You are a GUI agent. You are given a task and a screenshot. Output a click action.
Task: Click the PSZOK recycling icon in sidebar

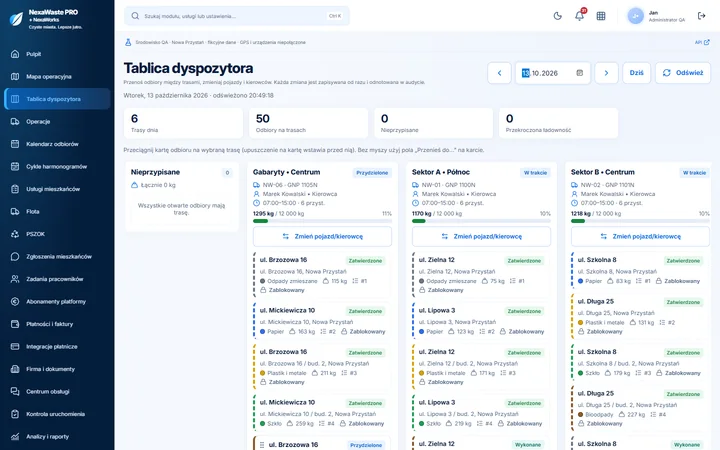click(x=15, y=234)
